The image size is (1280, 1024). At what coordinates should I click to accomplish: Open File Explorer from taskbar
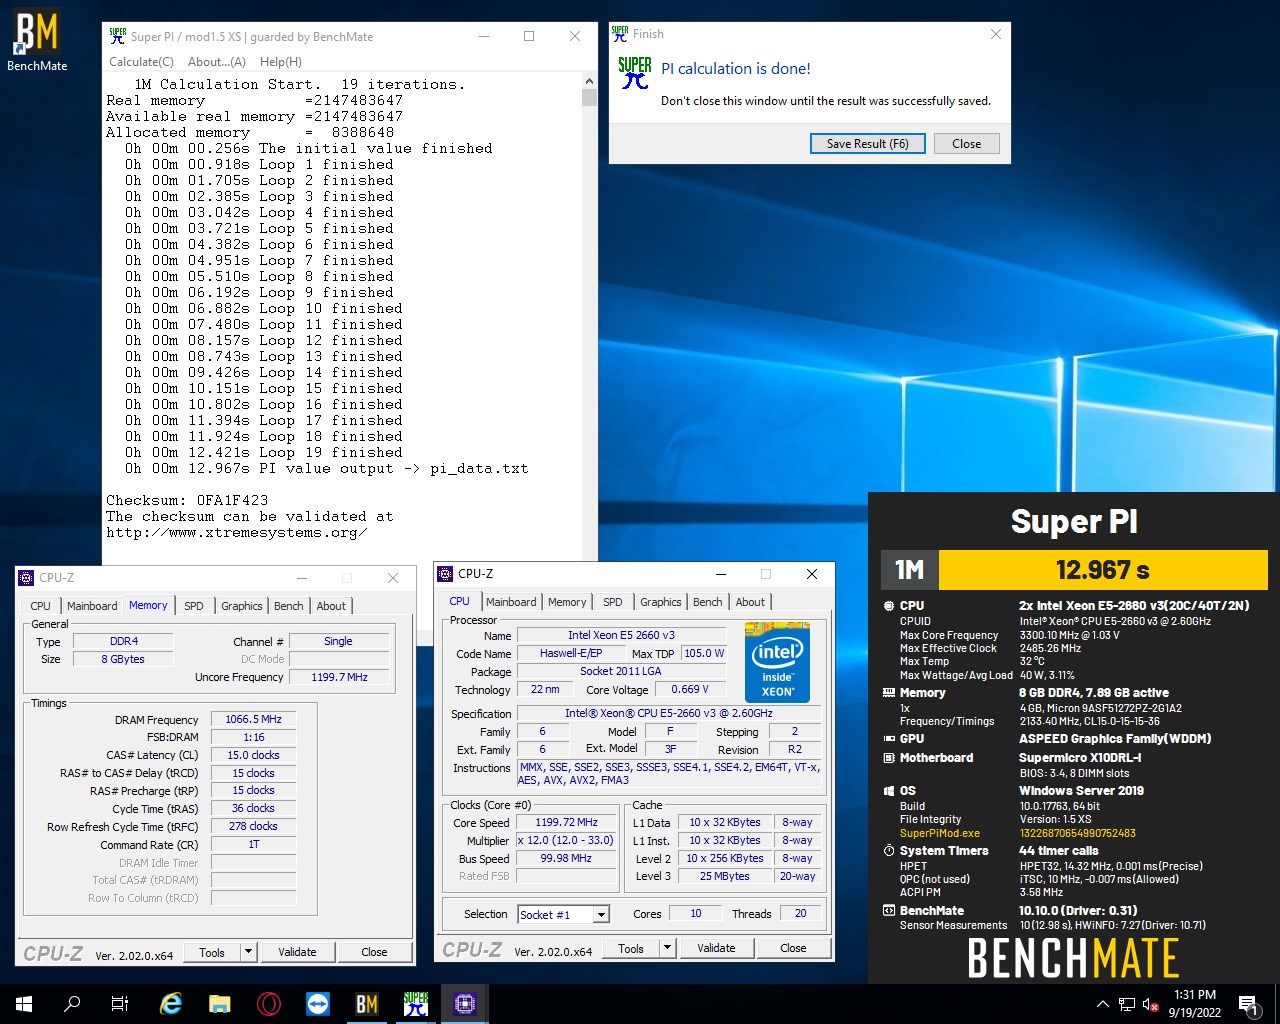(220, 1004)
